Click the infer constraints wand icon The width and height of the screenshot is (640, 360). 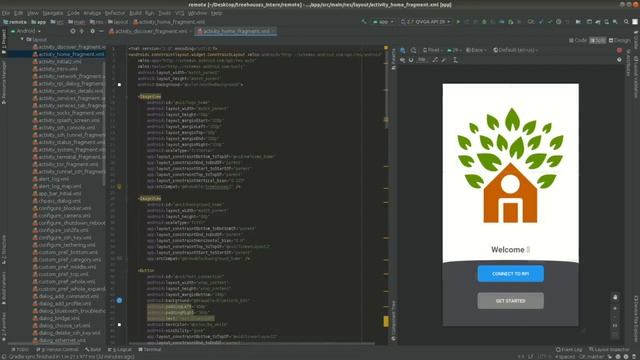pyautogui.click(x=444, y=60)
